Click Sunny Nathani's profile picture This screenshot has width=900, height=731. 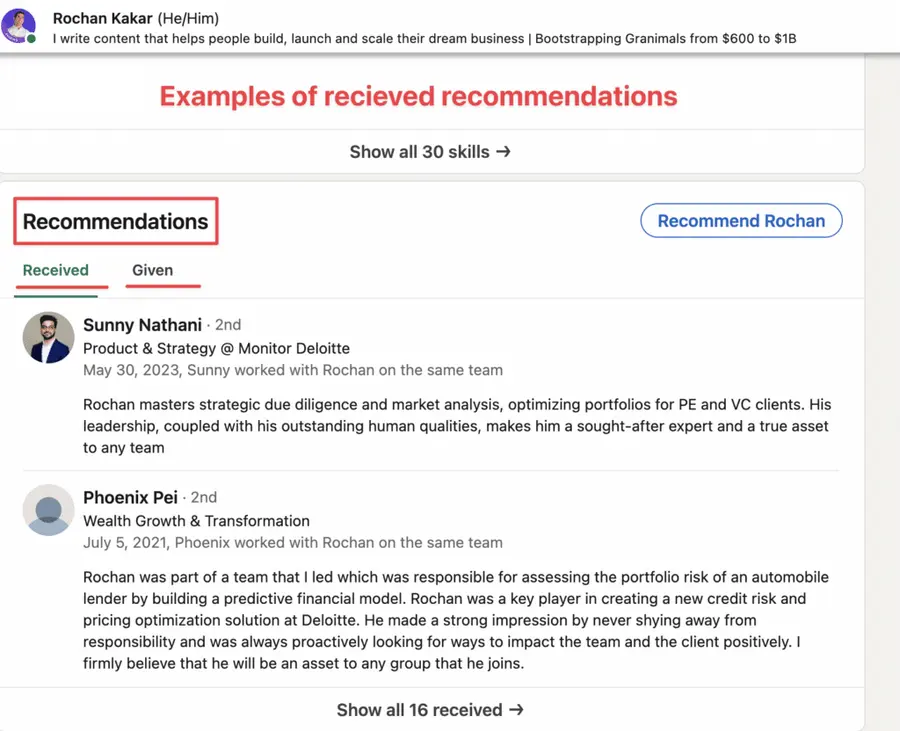(48, 337)
